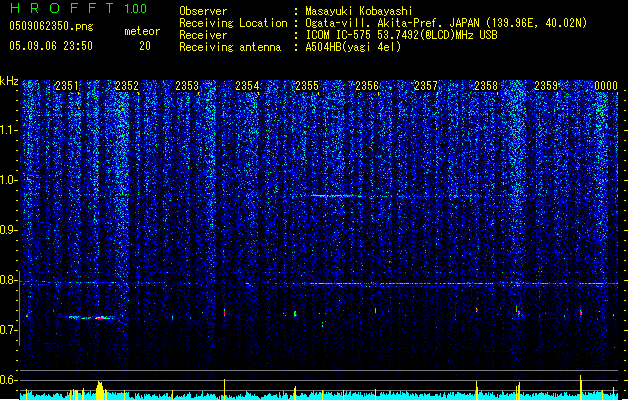The height and width of the screenshot is (400, 629).
Task: Click the 1.0 kHz axis label
Action: pyautogui.click(x=9, y=181)
